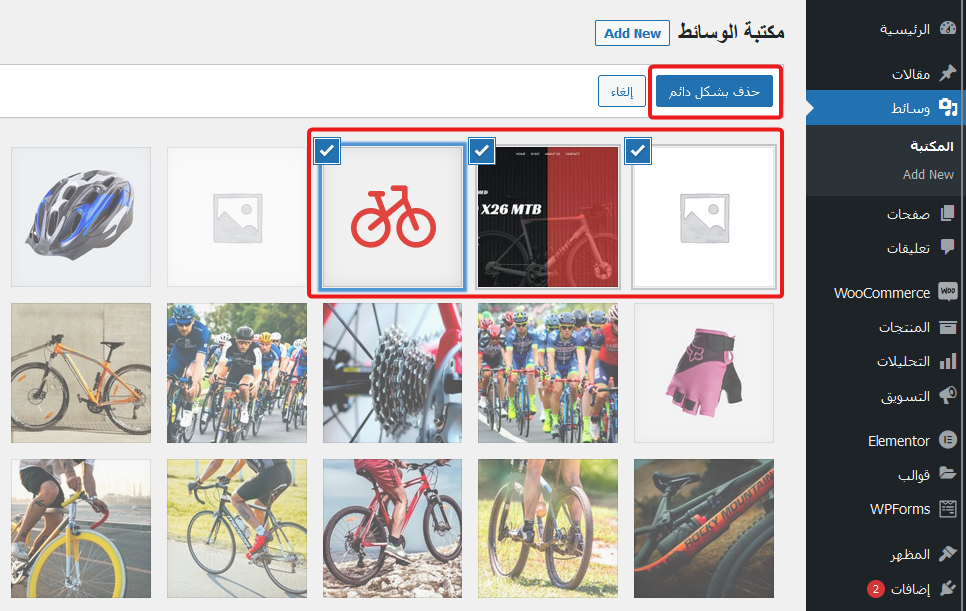Uncheck the red bicycle icon image

tap(327, 151)
